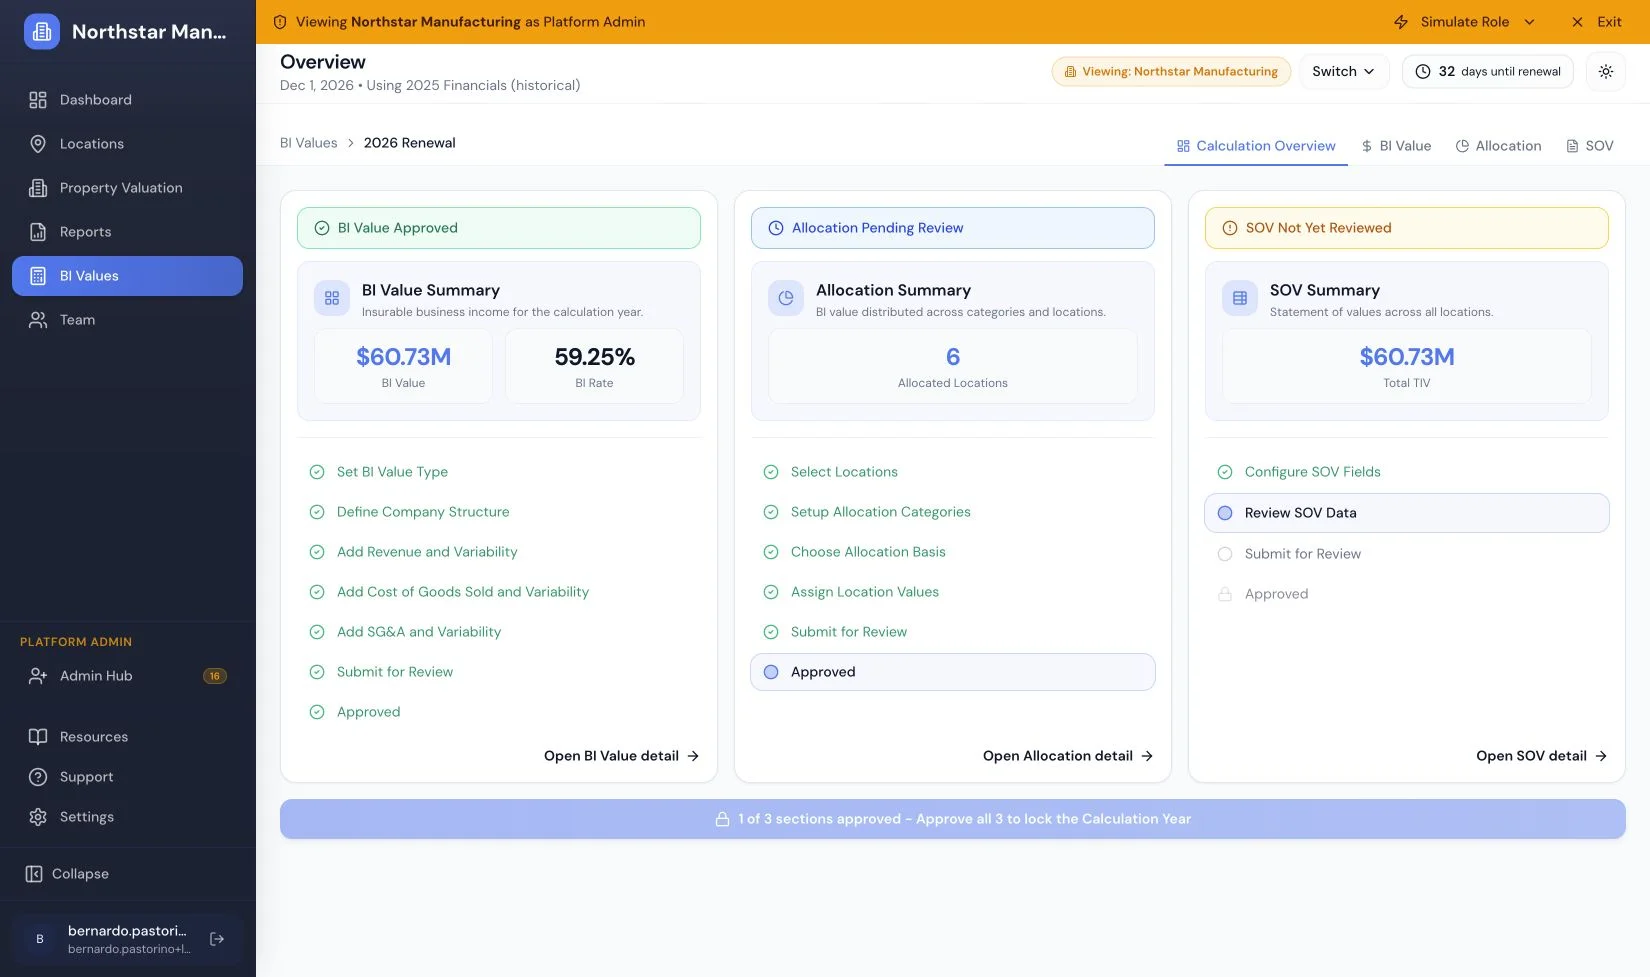Image resolution: width=1650 pixels, height=977 pixels.
Task: Select the SOV Submit for Review step
Action: click(1407, 554)
